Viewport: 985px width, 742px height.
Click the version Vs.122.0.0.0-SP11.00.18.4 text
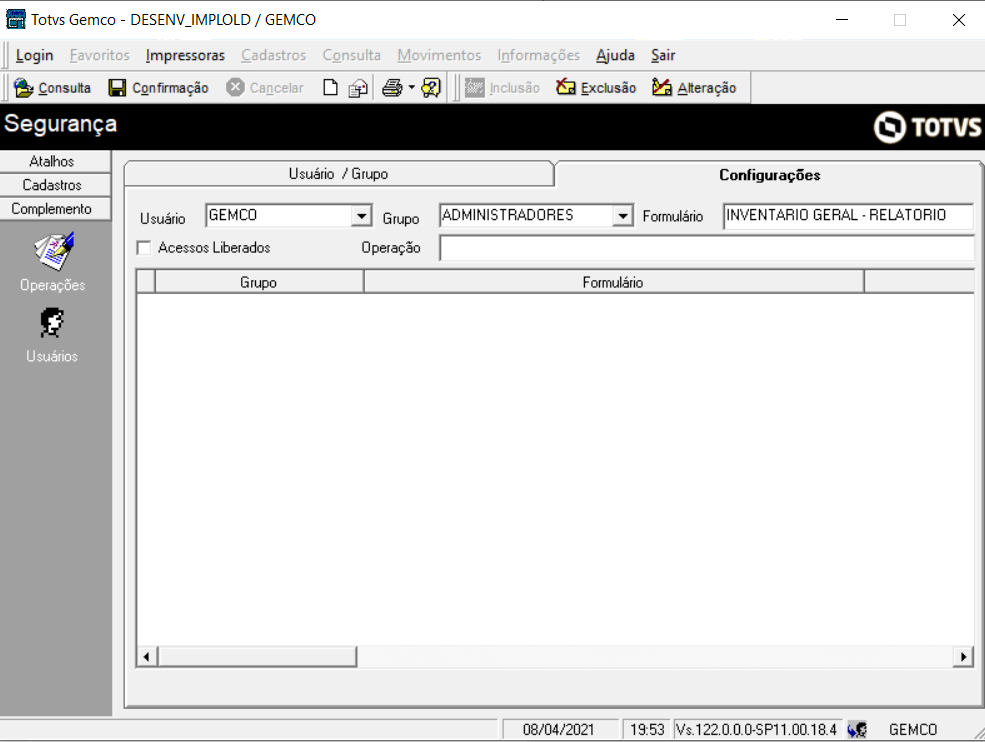(x=756, y=729)
